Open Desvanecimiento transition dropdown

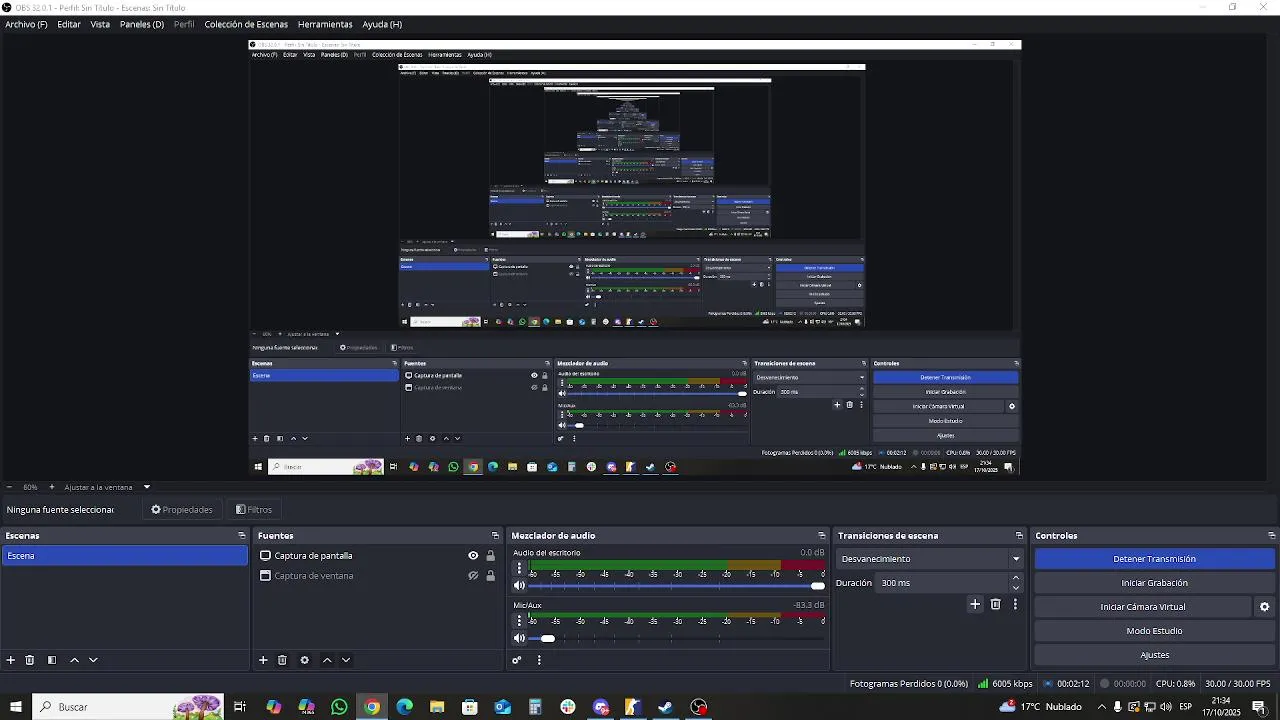pyautogui.click(x=930, y=559)
